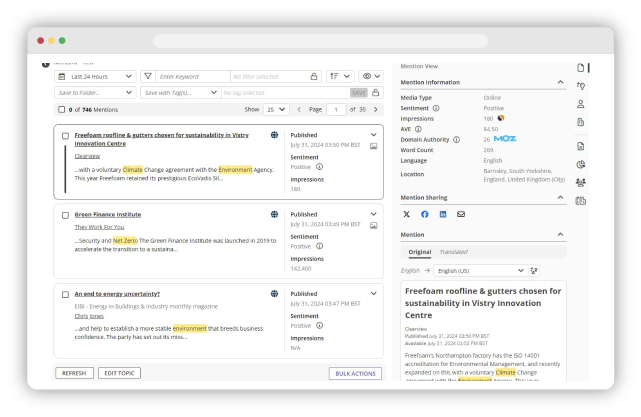Open globe icon on Green Finance Institute mention
This screenshot has width=641, height=417.
click(274, 214)
